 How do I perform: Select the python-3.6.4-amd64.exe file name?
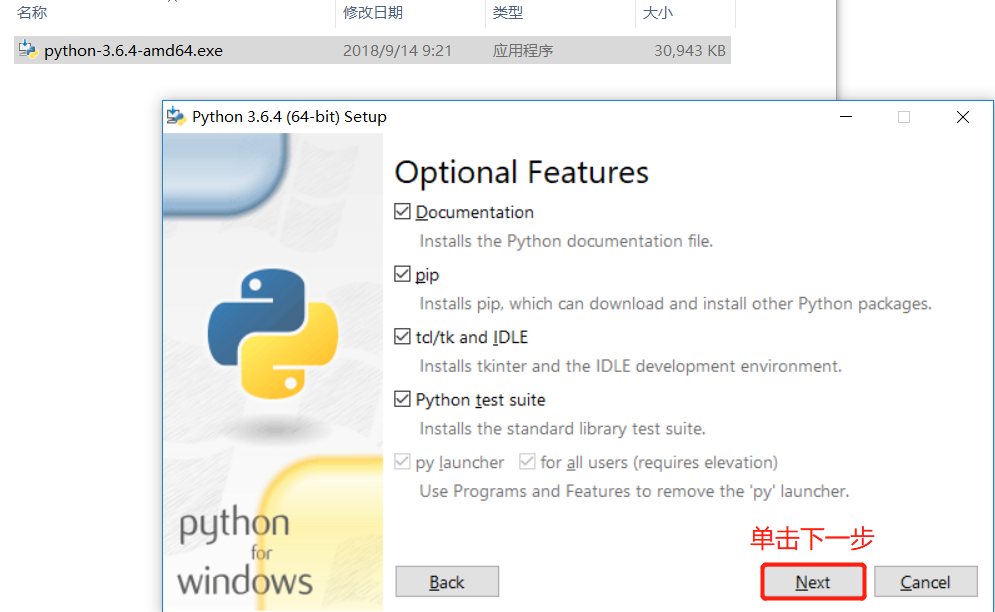[133, 50]
